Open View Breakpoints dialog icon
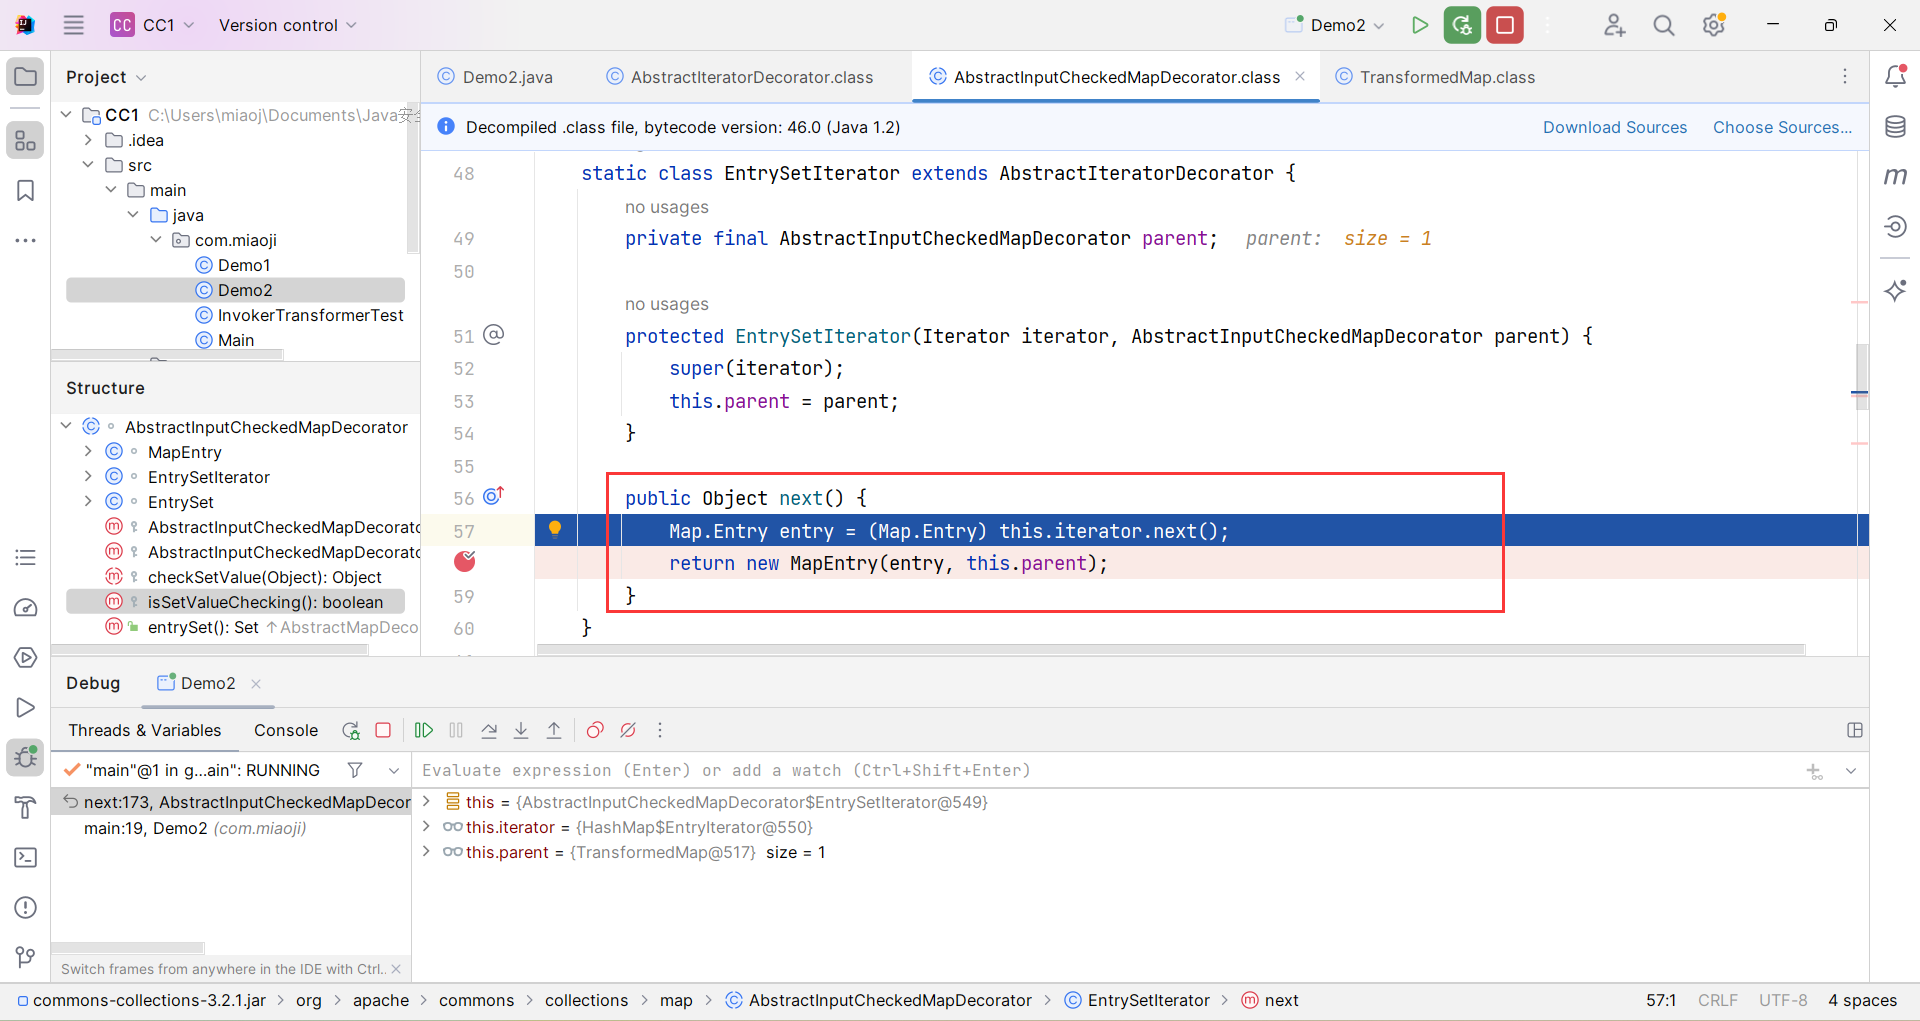The width and height of the screenshot is (1920, 1021). click(595, 731)
